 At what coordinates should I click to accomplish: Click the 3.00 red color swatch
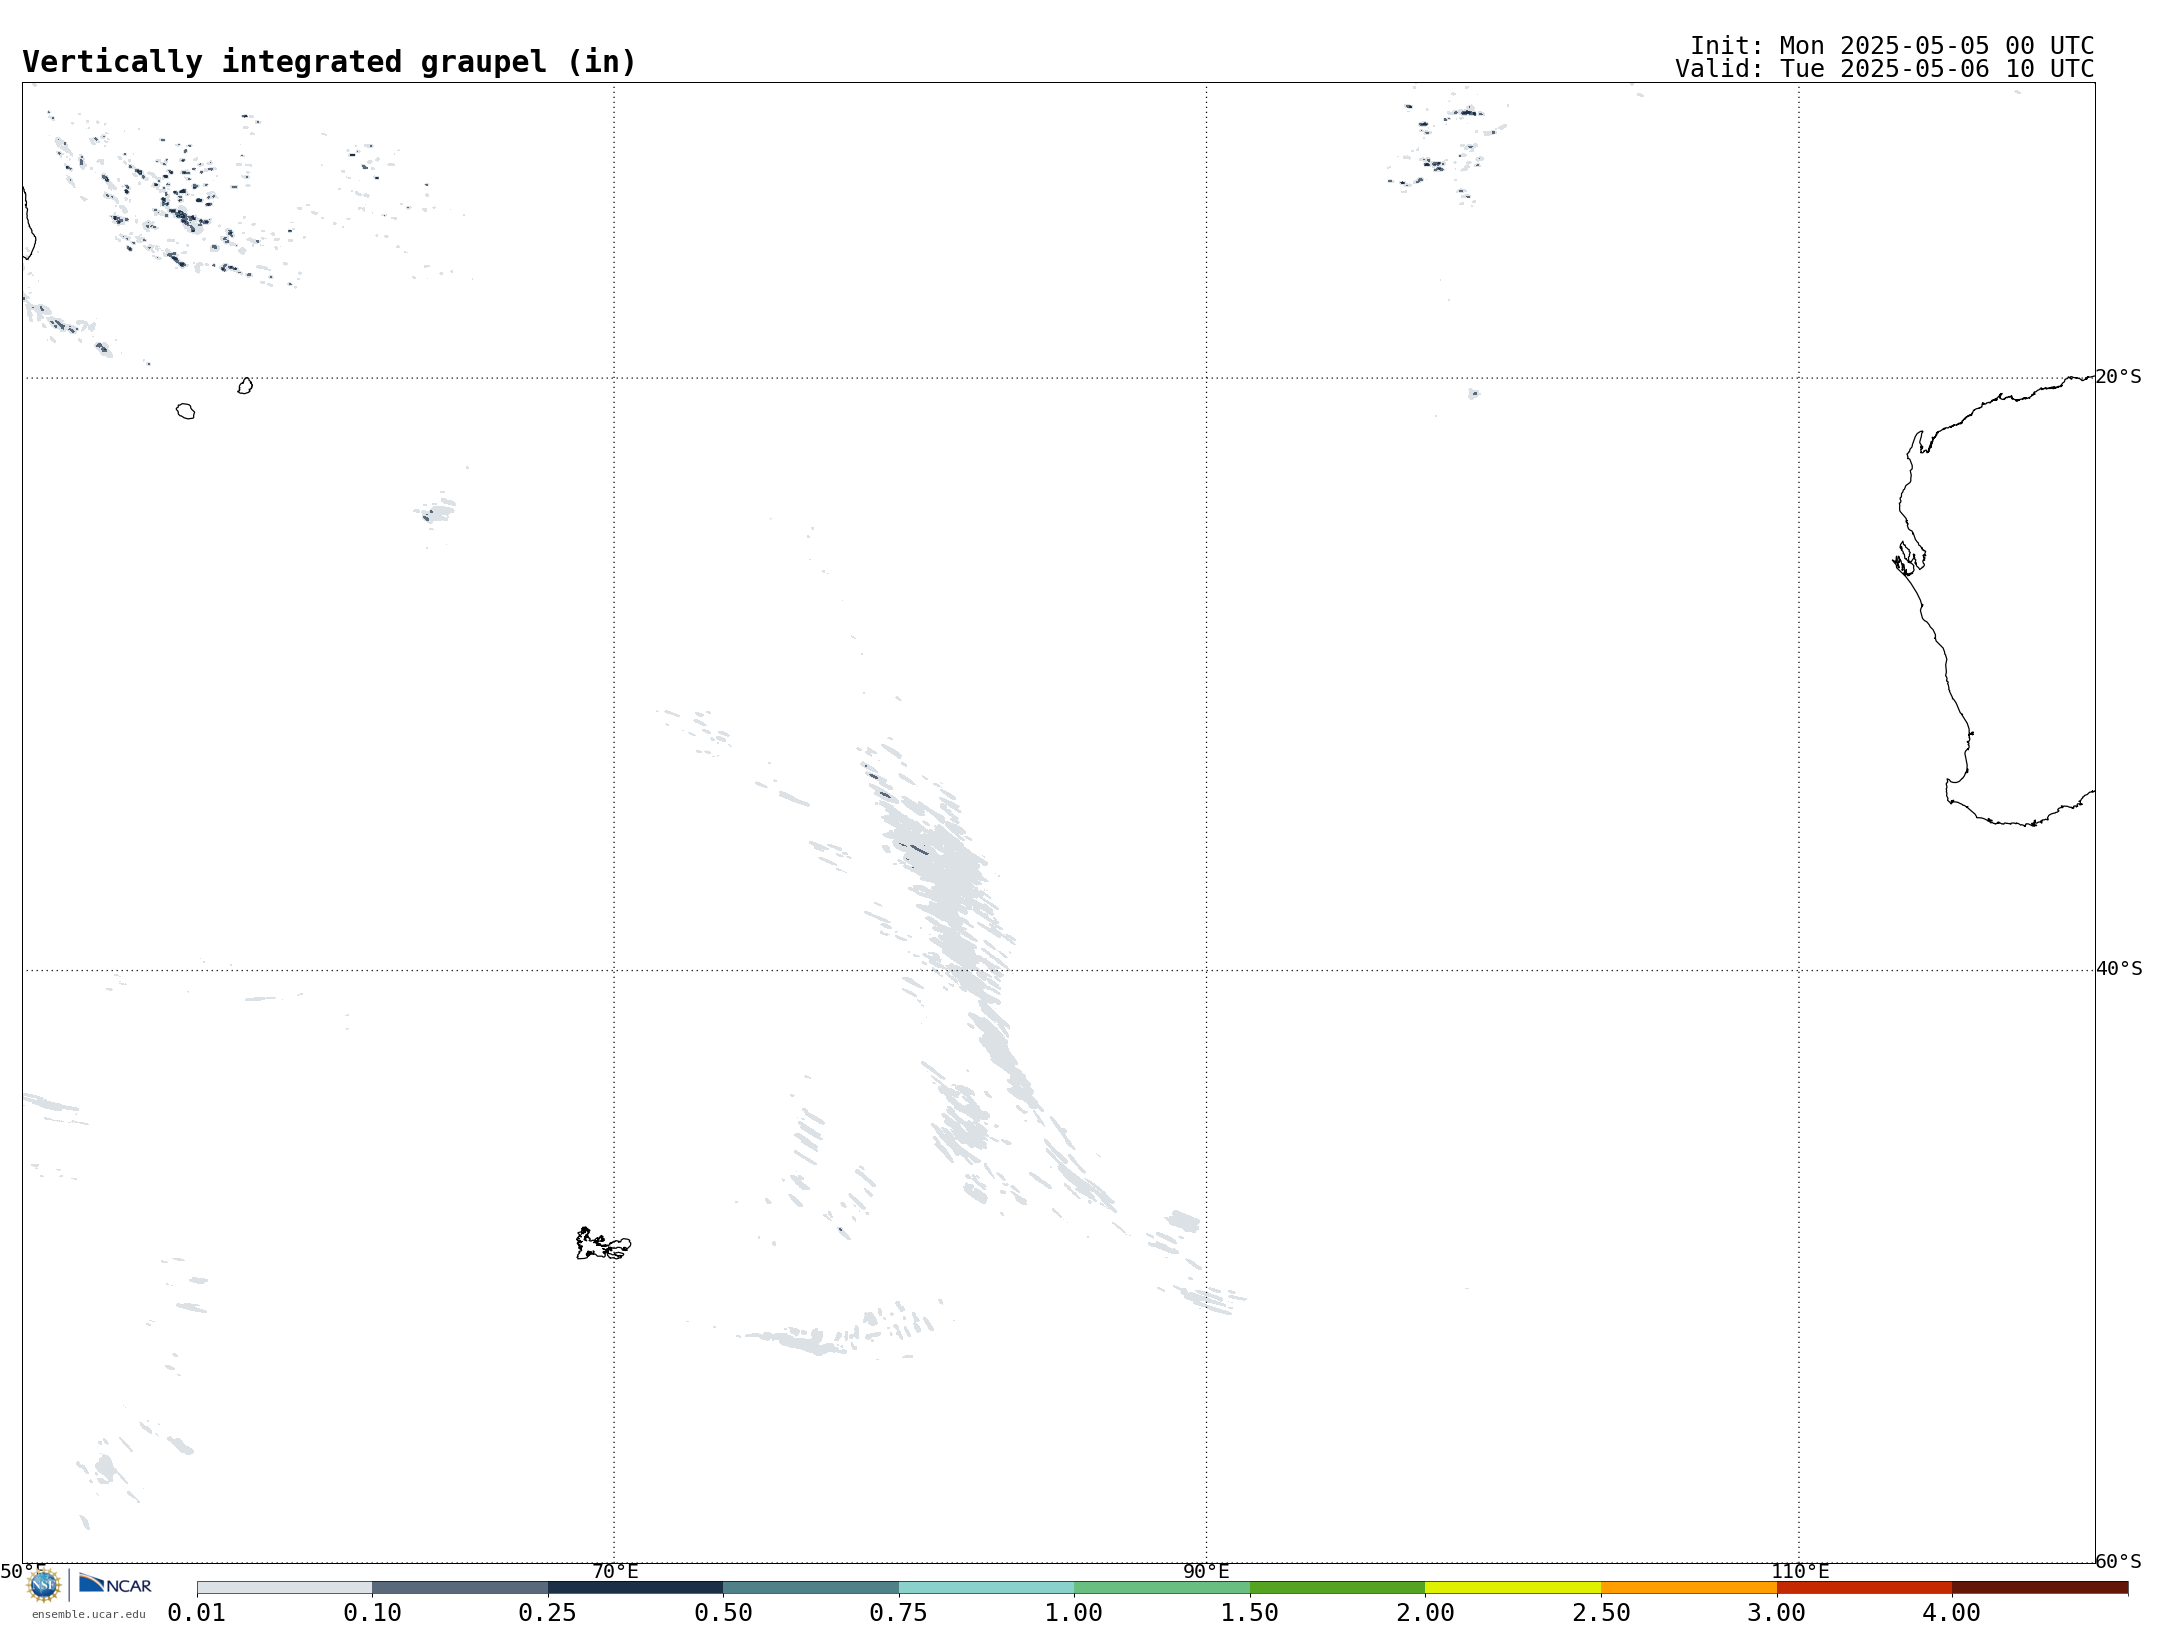1864,1588
